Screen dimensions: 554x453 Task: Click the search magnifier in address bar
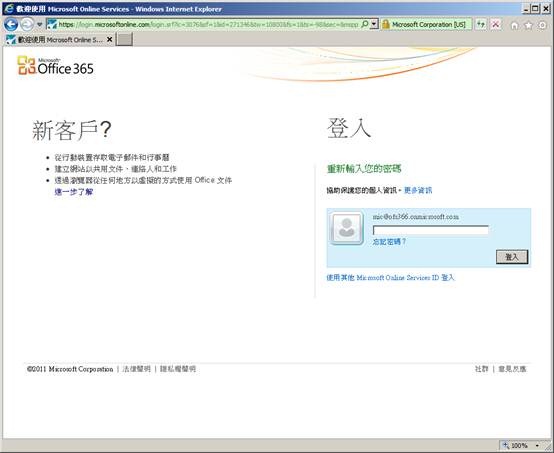[365, 24]
